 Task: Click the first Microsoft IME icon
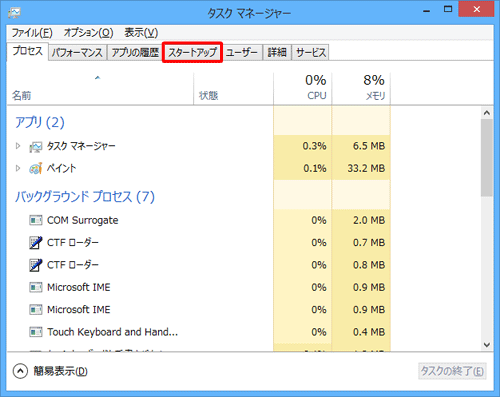click(36, 287)
